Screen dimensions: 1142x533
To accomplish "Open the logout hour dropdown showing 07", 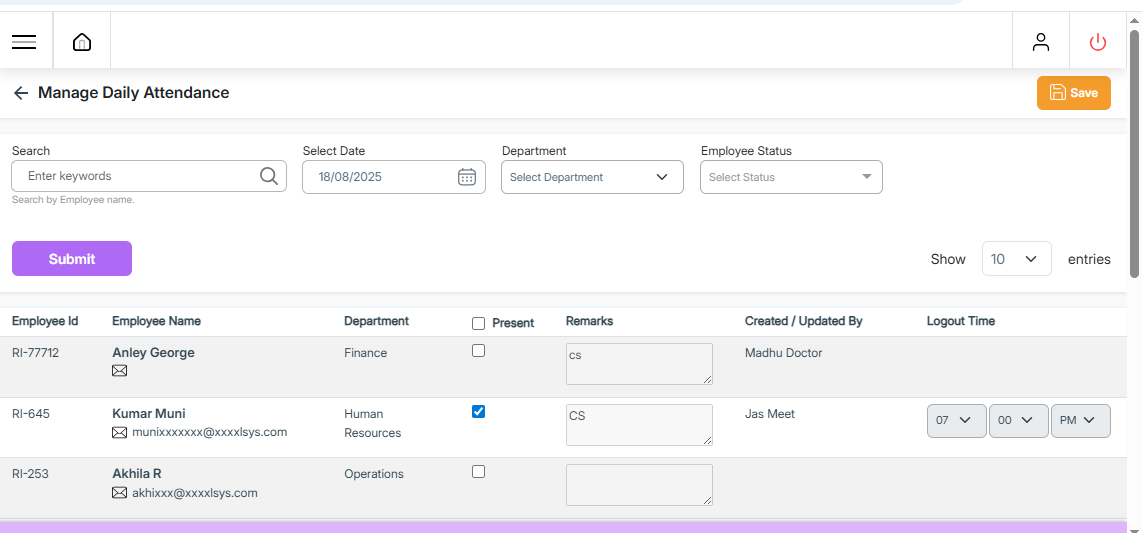I will point(956,421).
